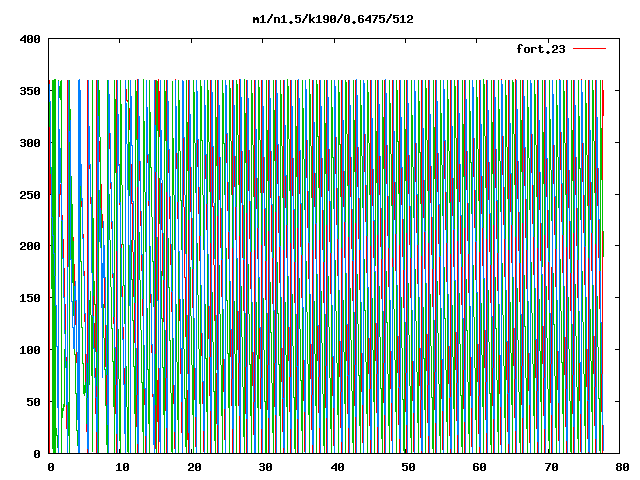Screen dimensions: 640x480
Task: Click y-axis label 50
Action: tap(34, 402)
